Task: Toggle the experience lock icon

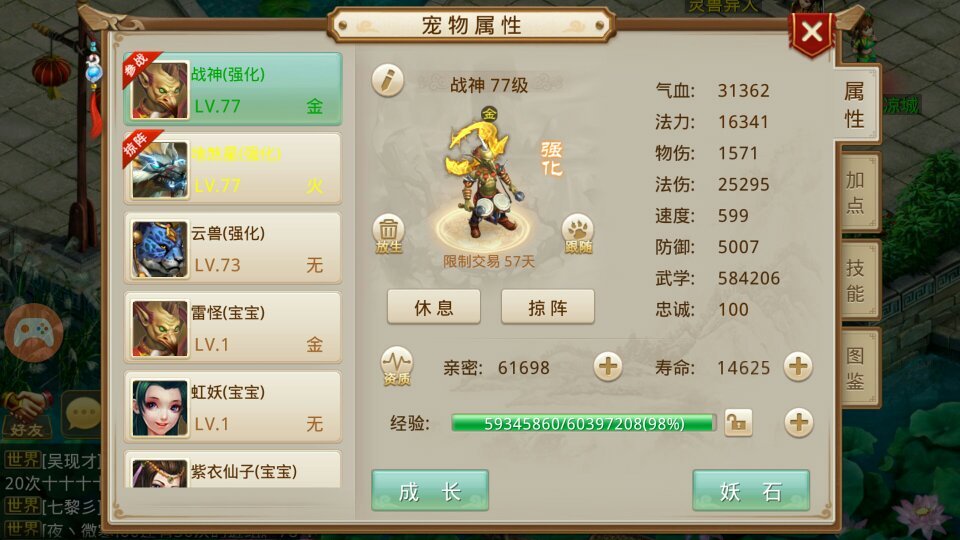Action: click(x=738, y=422)
